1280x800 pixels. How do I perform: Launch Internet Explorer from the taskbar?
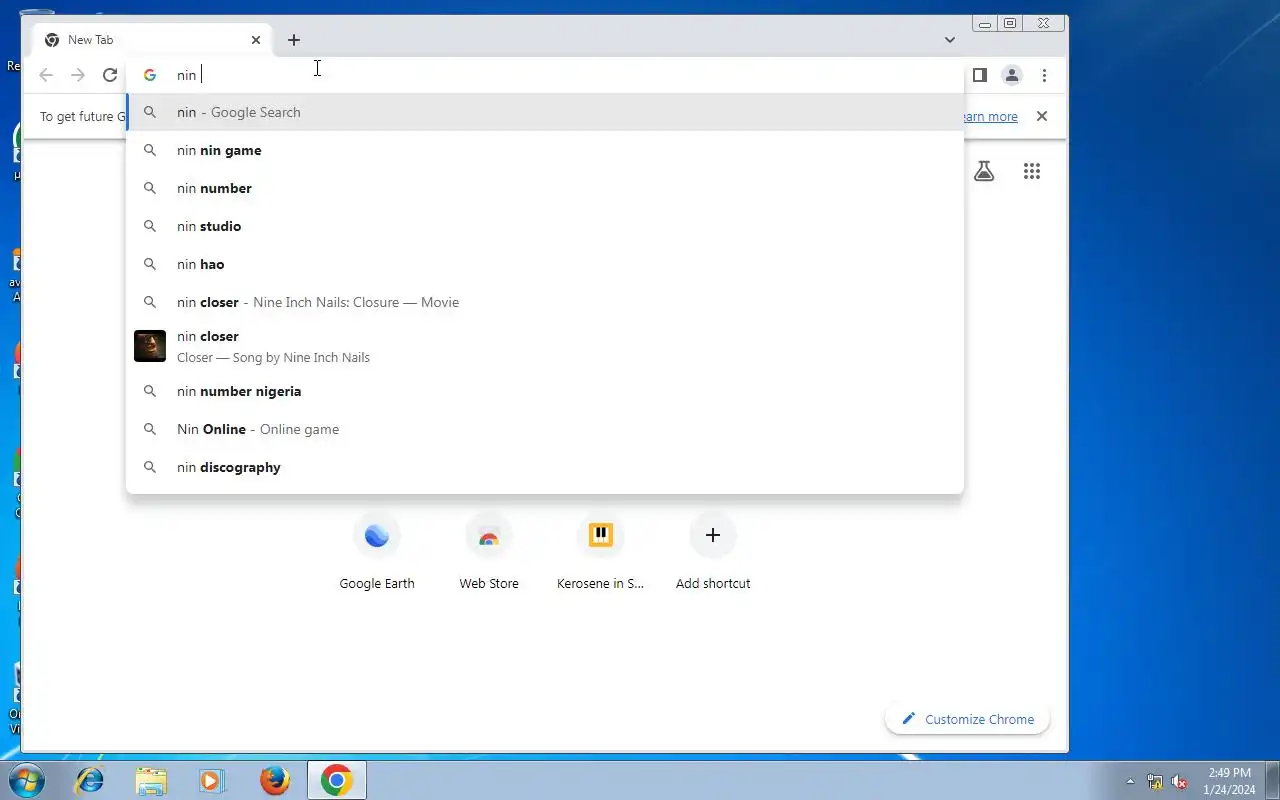pyautogui.click(x=90, y=780)
